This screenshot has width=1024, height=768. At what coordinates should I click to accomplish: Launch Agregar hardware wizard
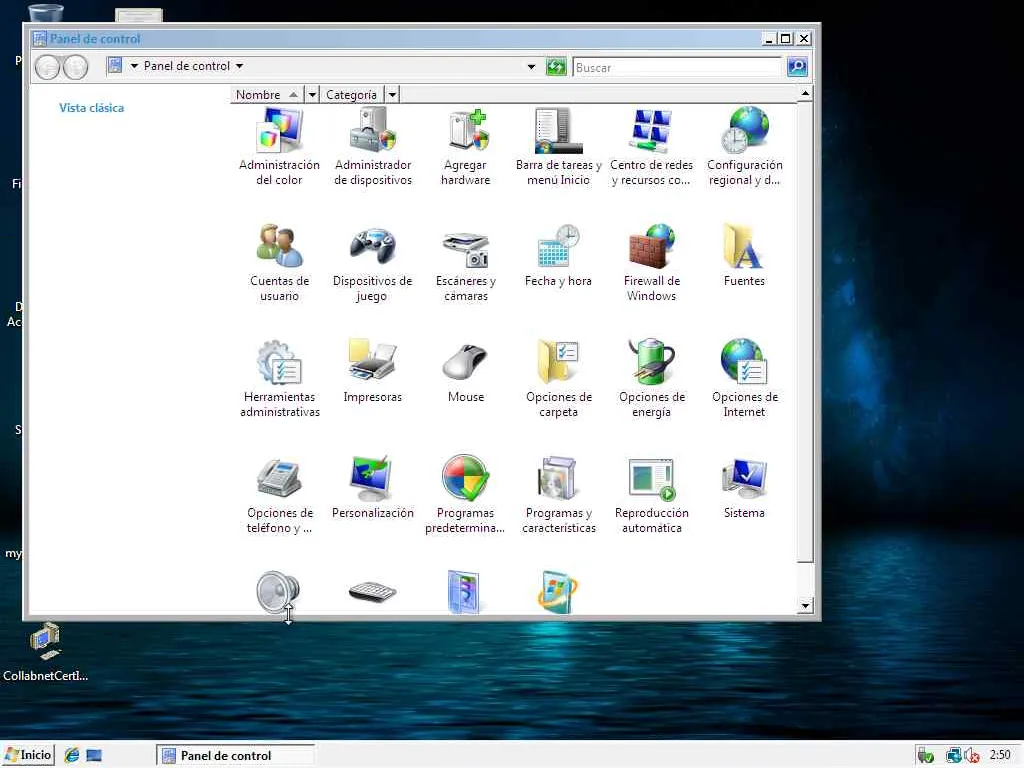point(466,147)
